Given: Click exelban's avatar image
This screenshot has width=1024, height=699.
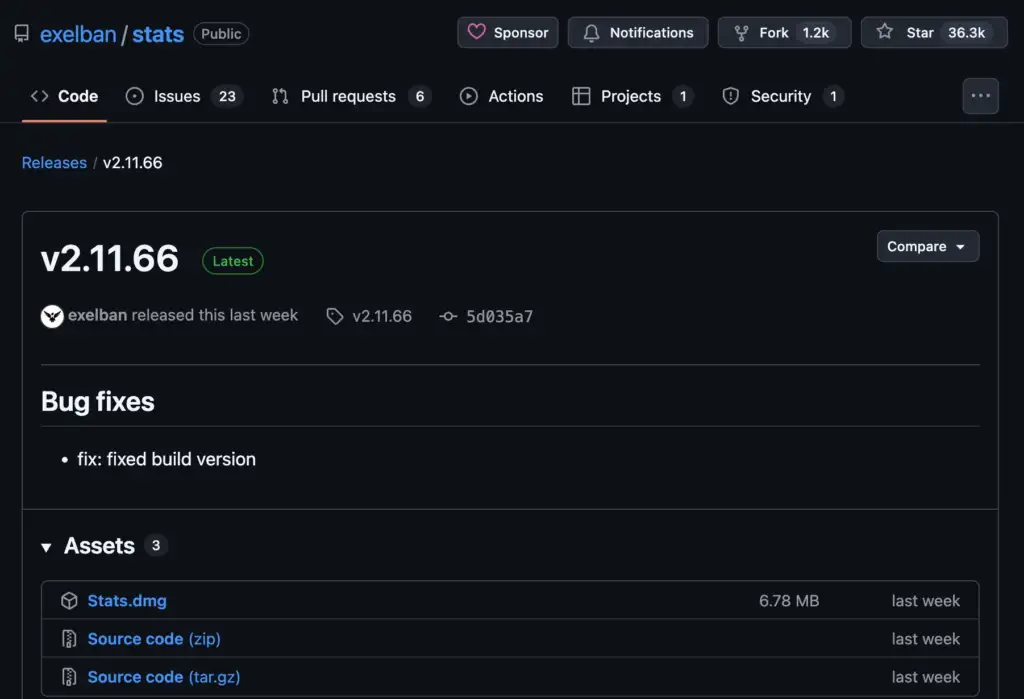Looking at the screenshot, I should coord(52,316).
